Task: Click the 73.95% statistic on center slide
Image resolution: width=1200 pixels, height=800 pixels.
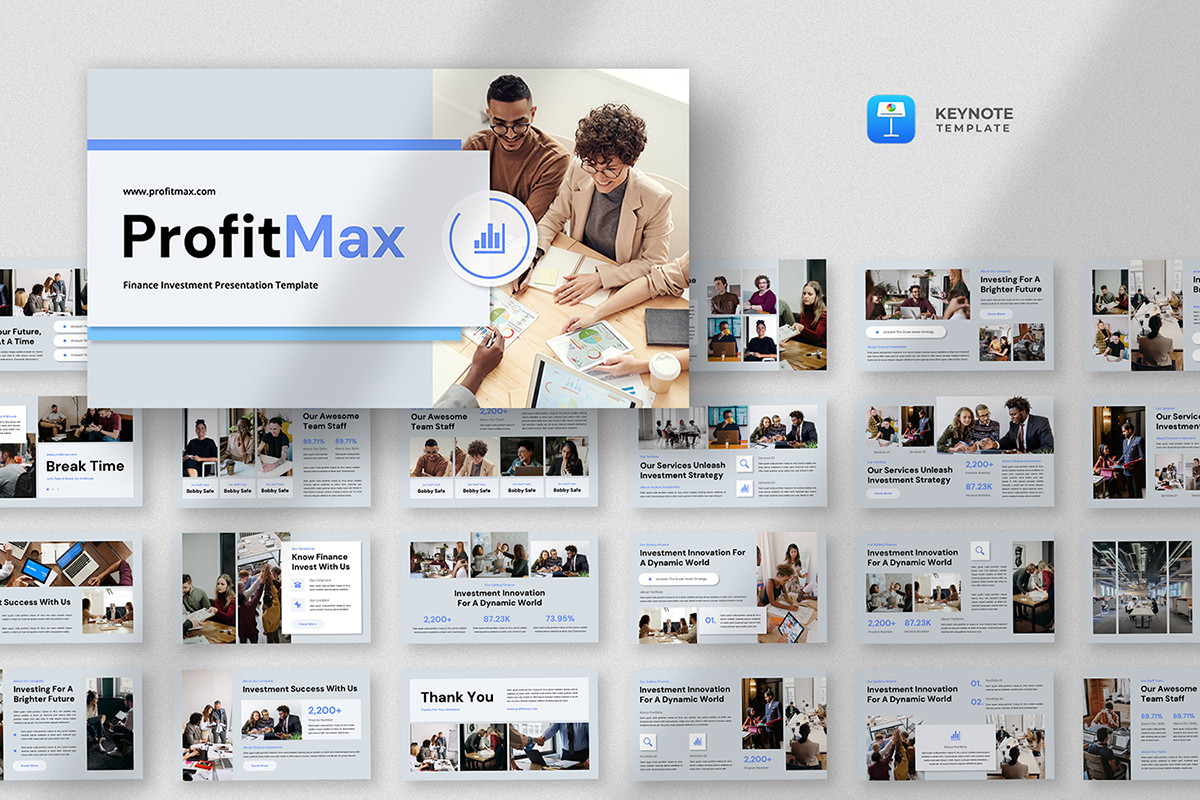Action: [560, 619]
